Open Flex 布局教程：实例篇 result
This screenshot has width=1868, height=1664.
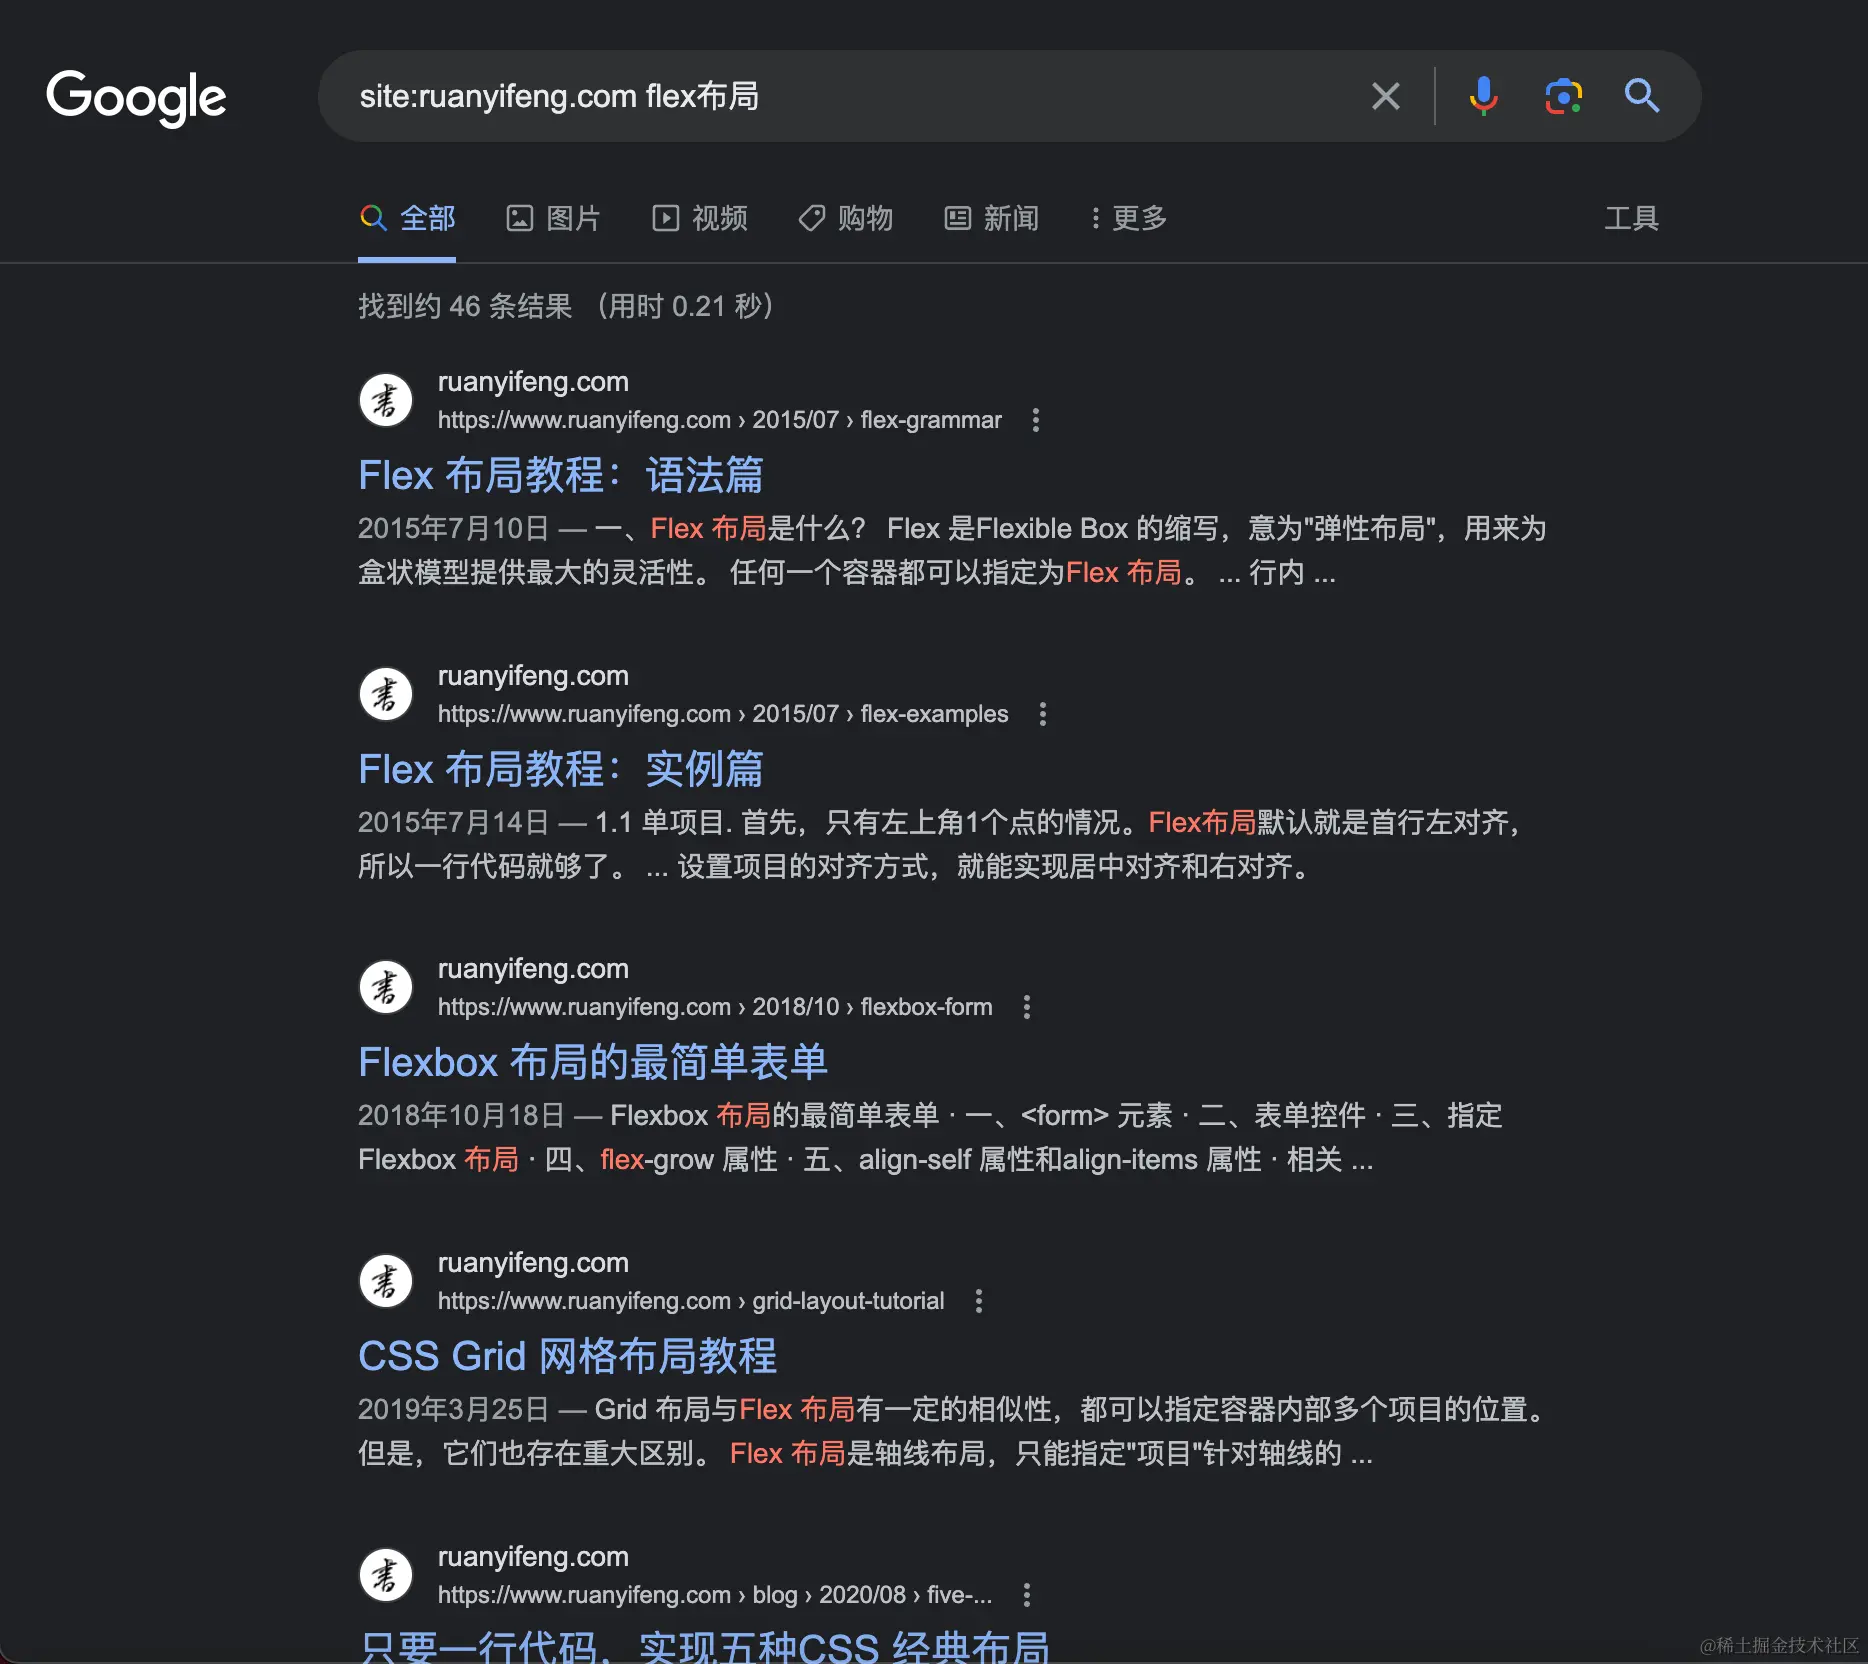coord(560,769)
